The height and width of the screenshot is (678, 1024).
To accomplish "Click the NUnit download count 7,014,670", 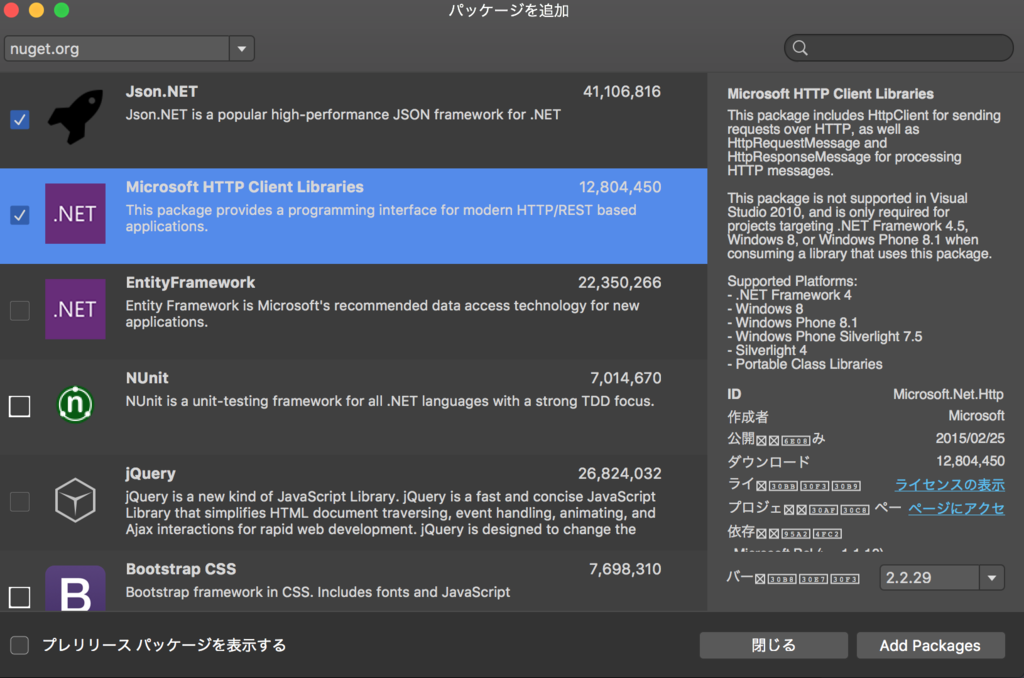I will click(x=626, y=378).
